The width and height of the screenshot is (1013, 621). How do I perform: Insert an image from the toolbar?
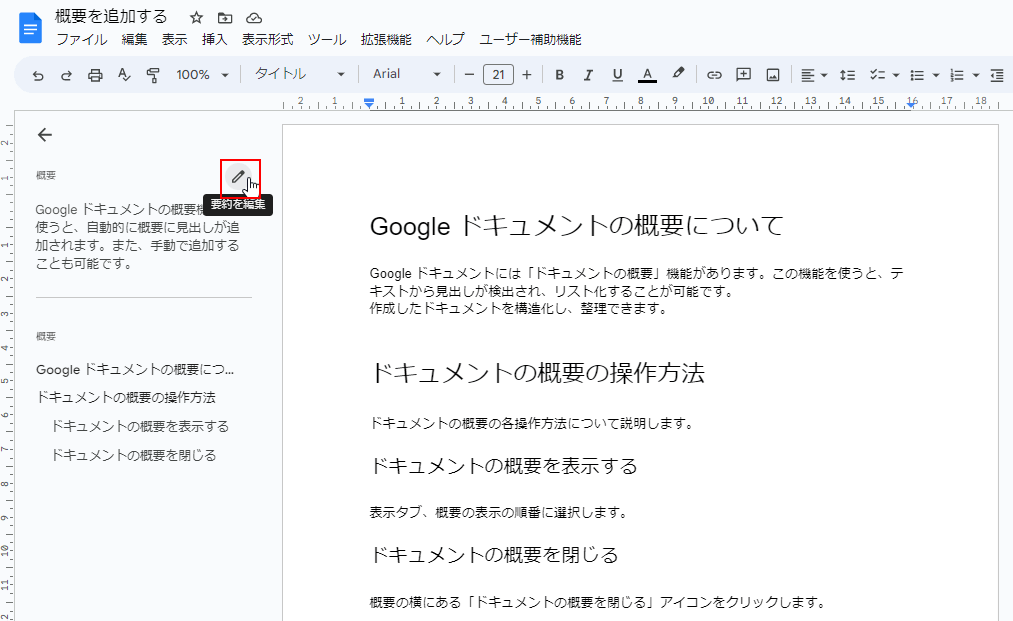[773, 75]
